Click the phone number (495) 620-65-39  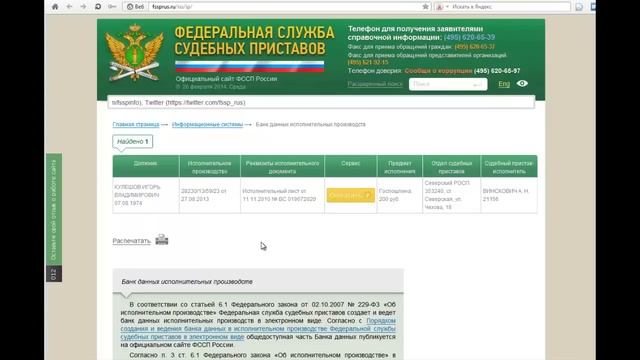469,37
